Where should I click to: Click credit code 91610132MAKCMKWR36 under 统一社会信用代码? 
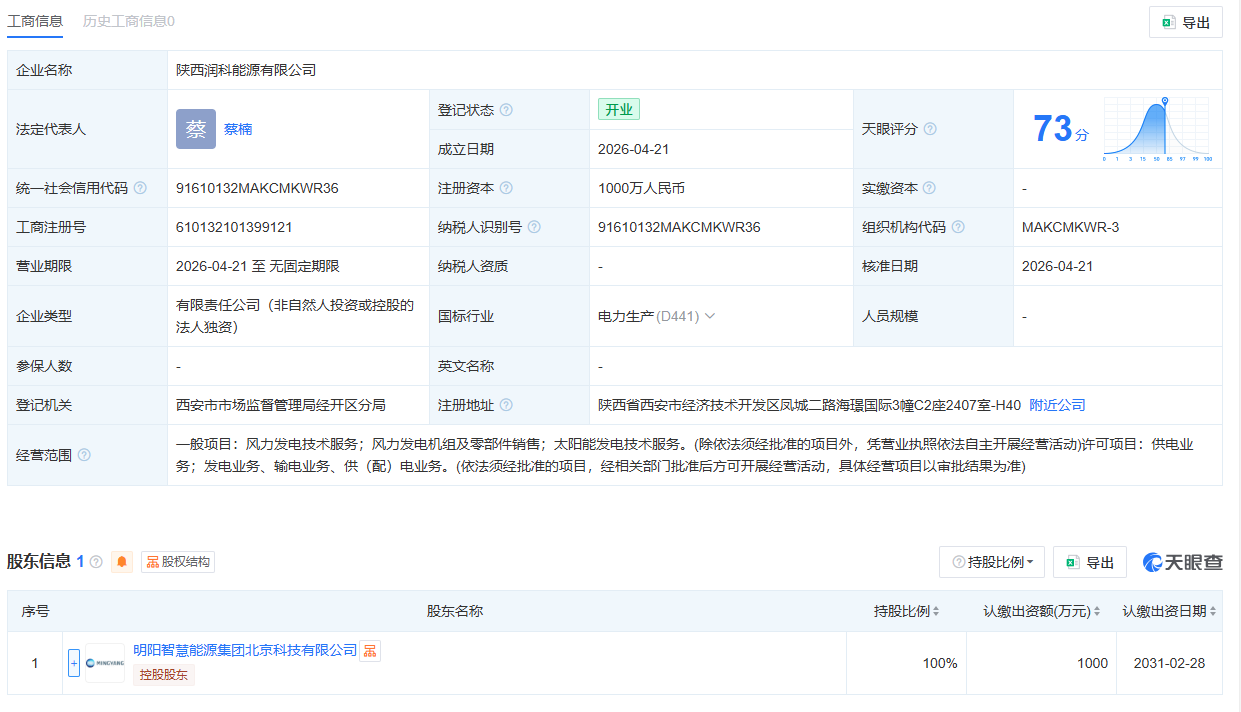tap(257, 188)
